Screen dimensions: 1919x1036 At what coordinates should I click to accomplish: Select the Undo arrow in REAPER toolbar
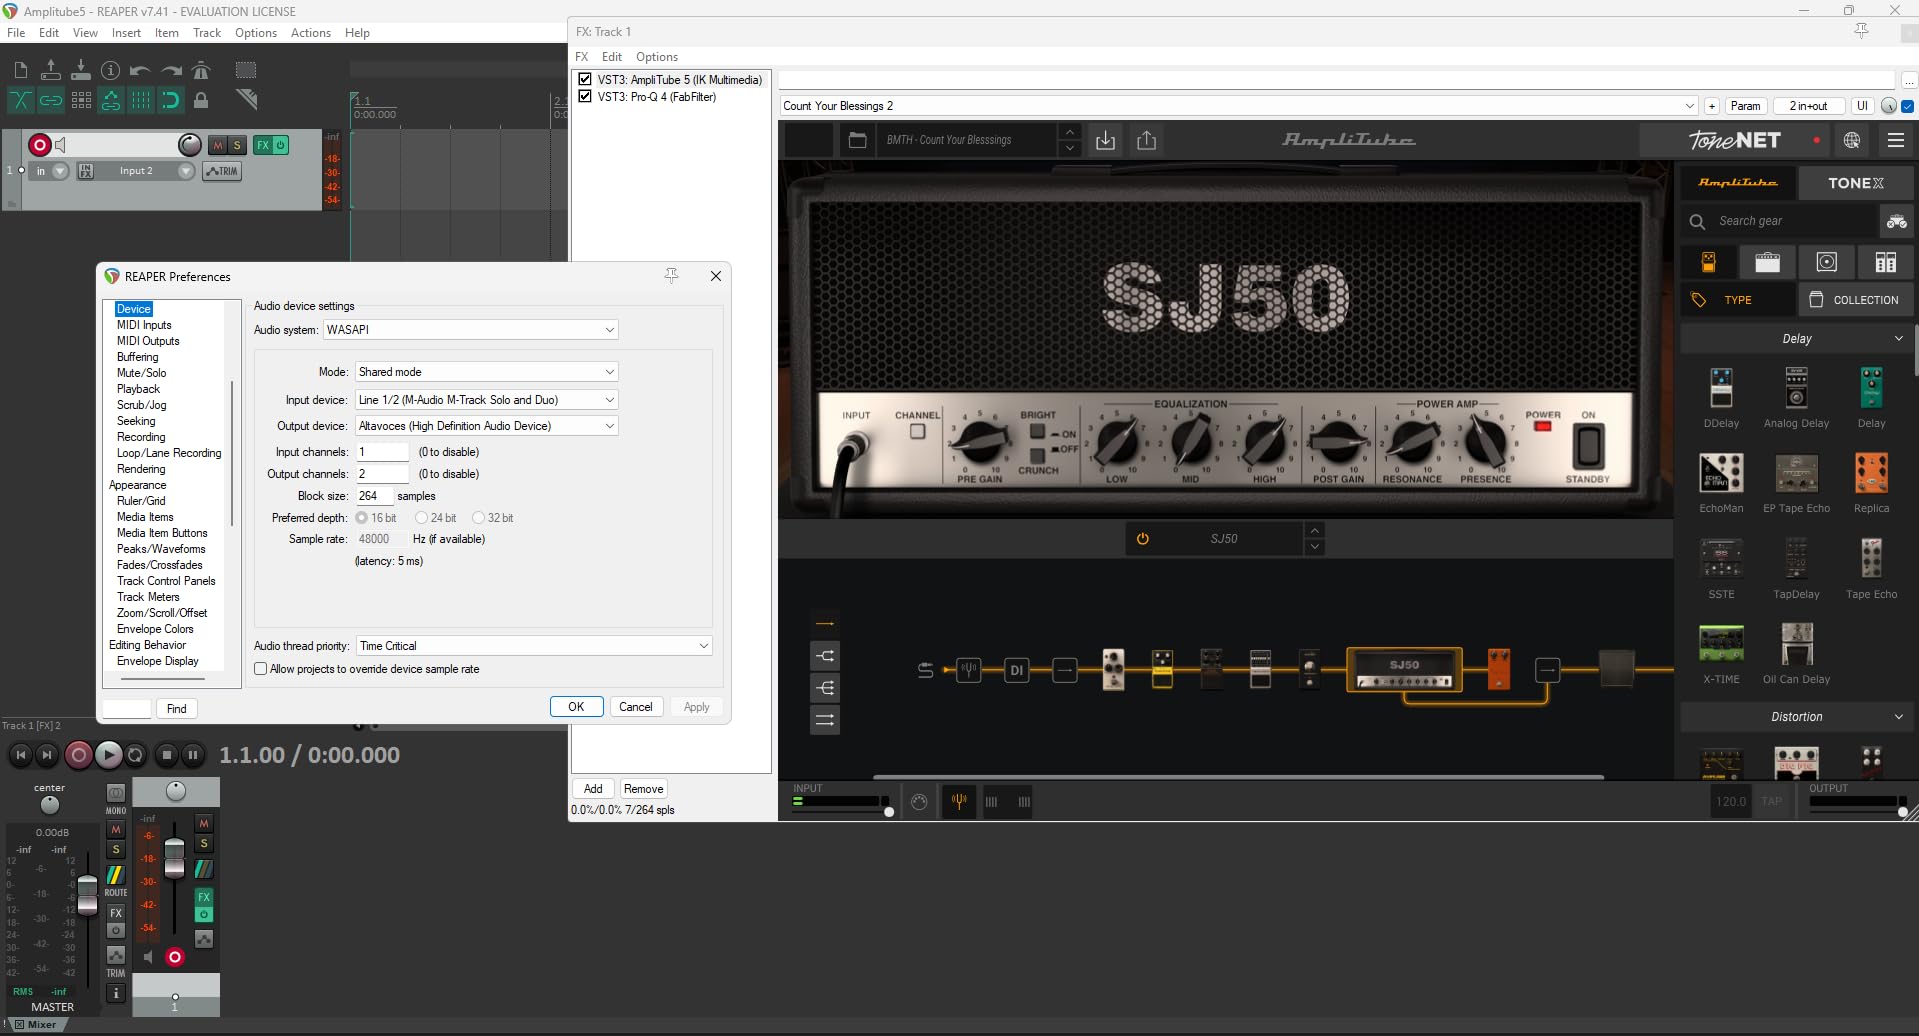140,70
